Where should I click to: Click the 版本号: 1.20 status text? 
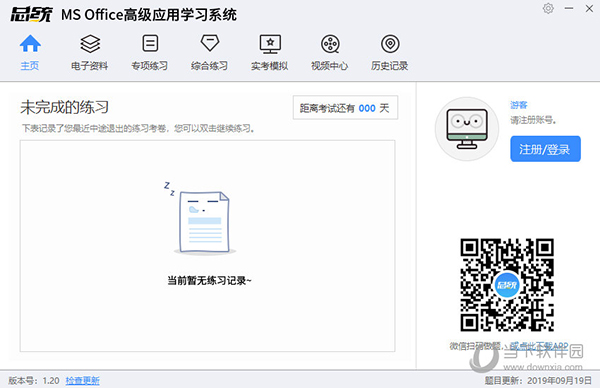click(x=34, y=380)
